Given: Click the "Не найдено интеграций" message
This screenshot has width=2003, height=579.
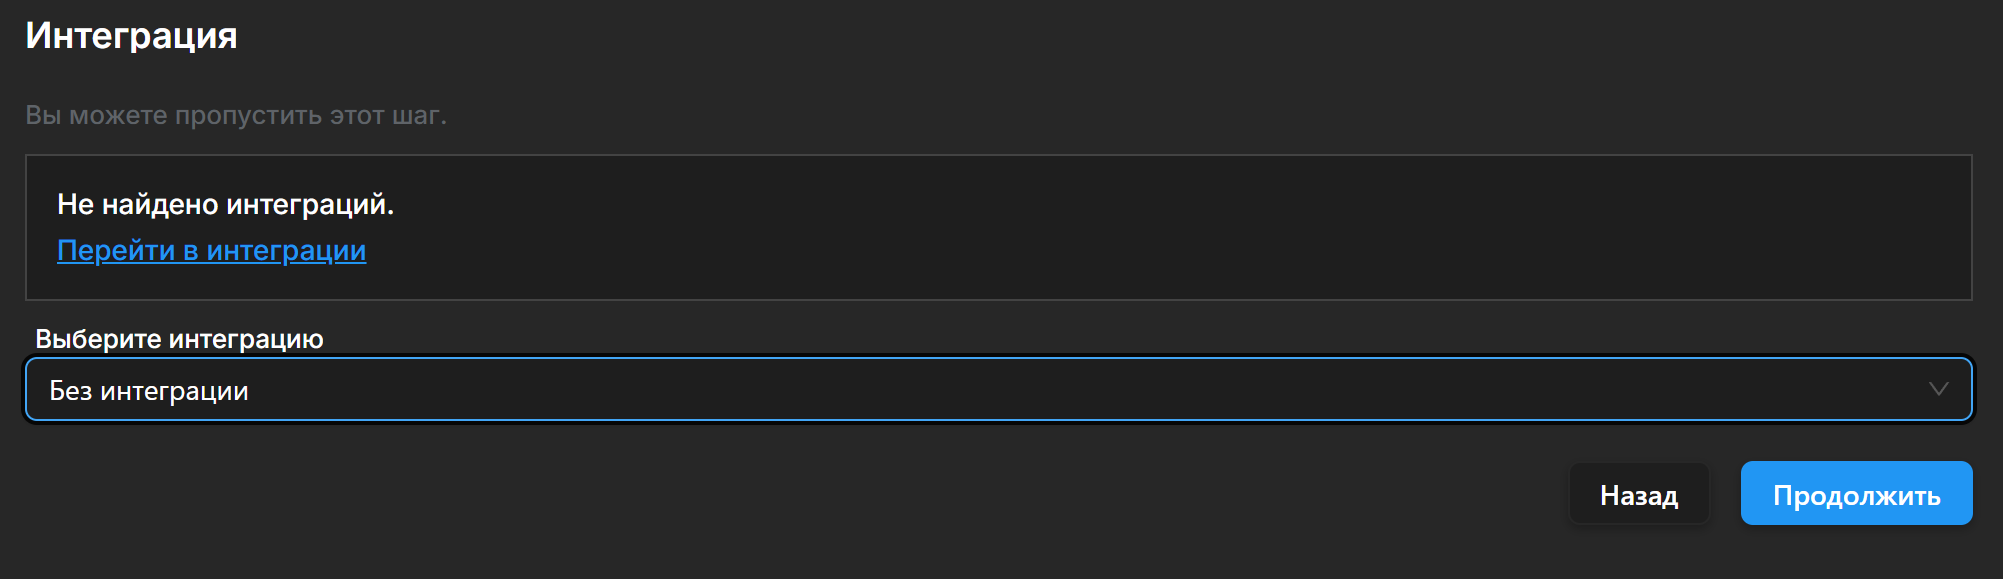Looking at the screenshot, I should pyautogui.click(x=225, y=204).
